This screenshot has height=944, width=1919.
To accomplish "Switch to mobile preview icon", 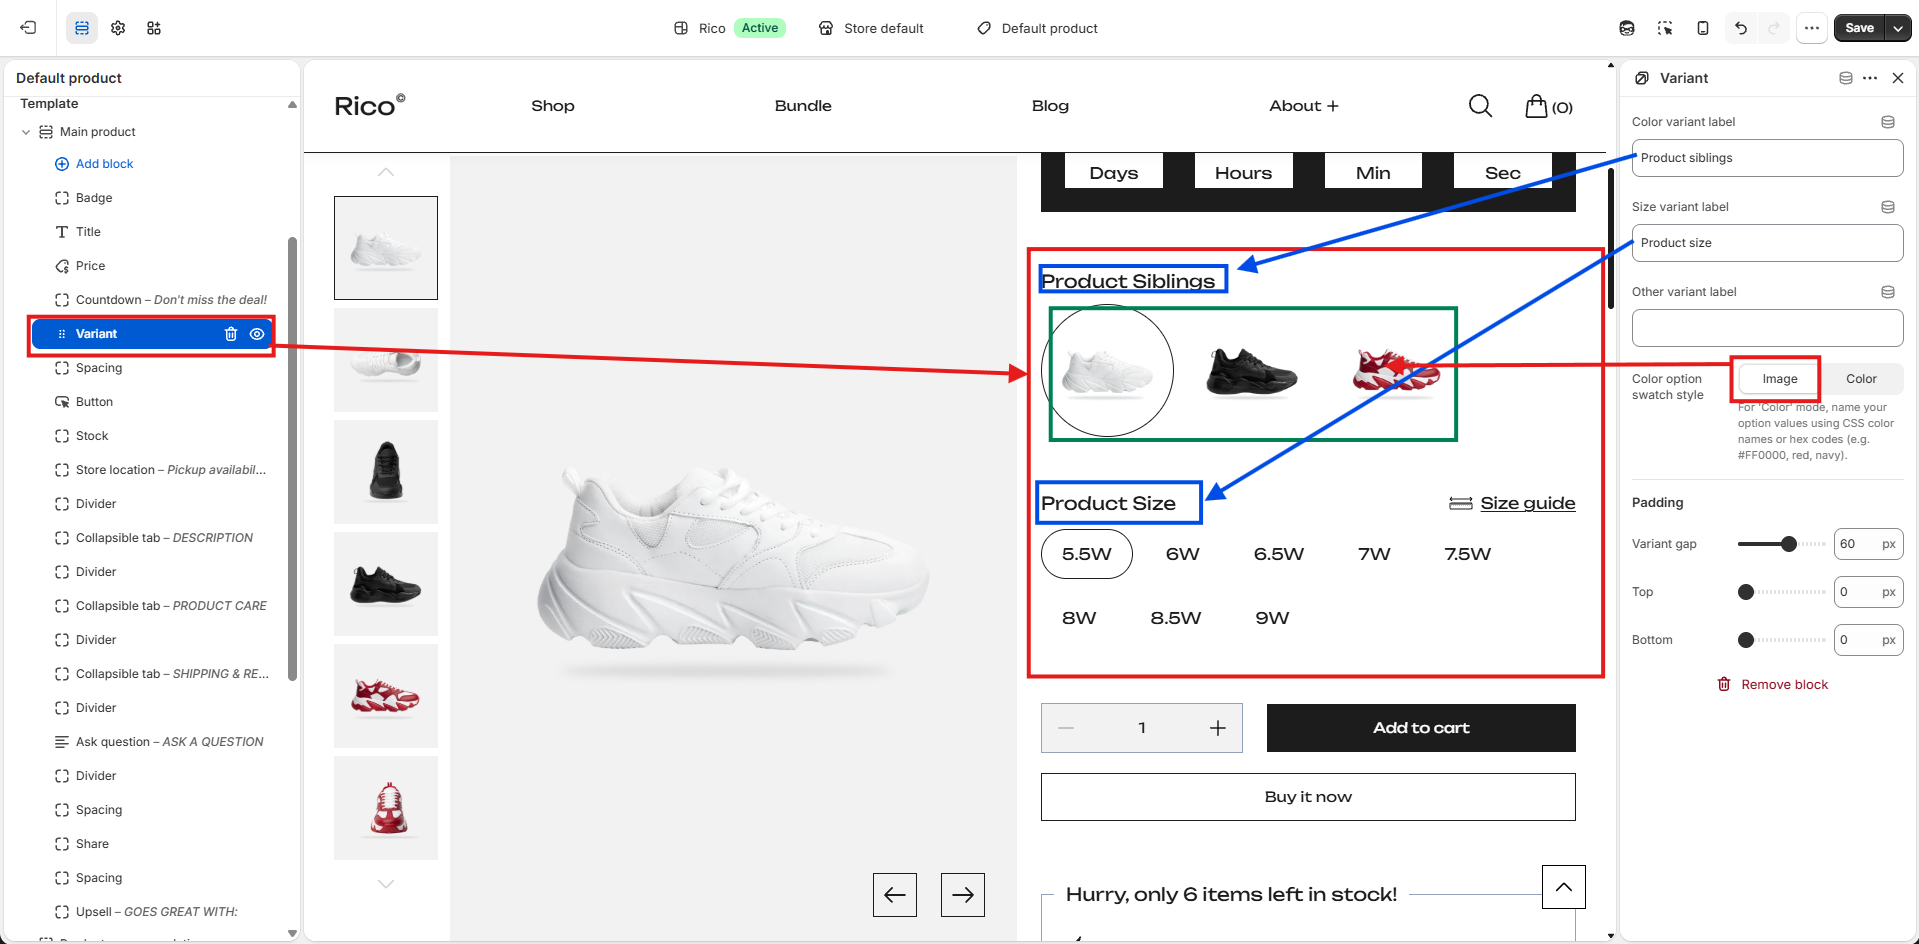I will coord(1703,28).
